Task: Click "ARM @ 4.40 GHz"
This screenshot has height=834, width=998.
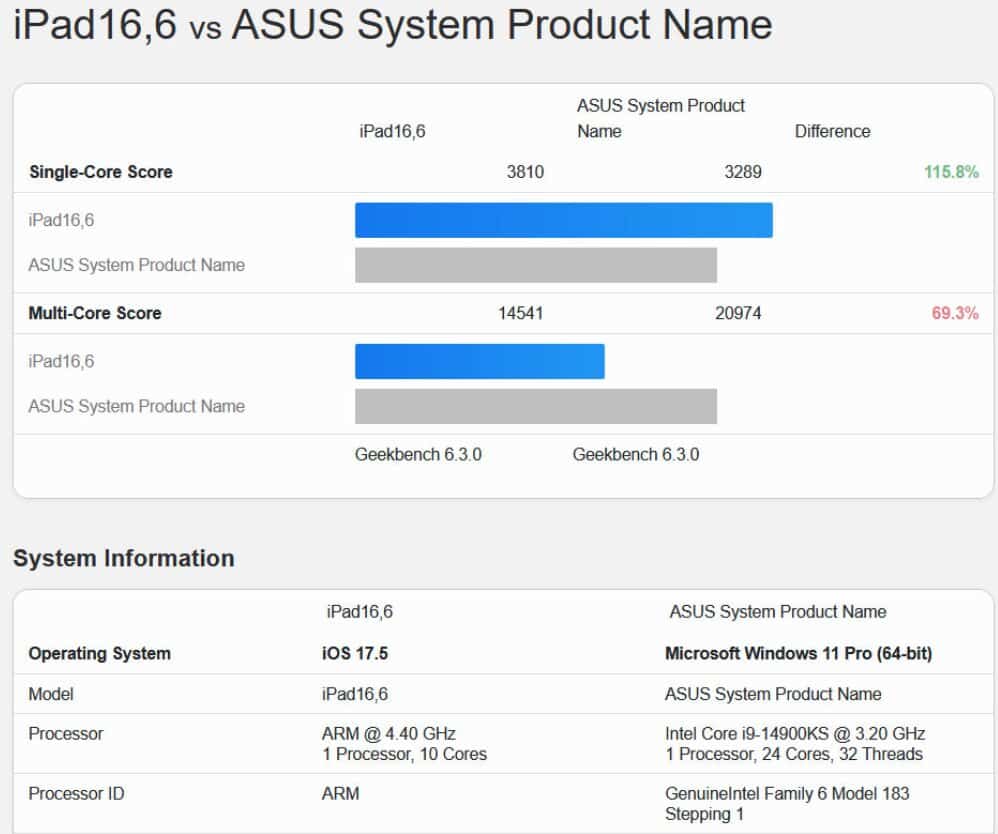Action: [x=389, y=734]
